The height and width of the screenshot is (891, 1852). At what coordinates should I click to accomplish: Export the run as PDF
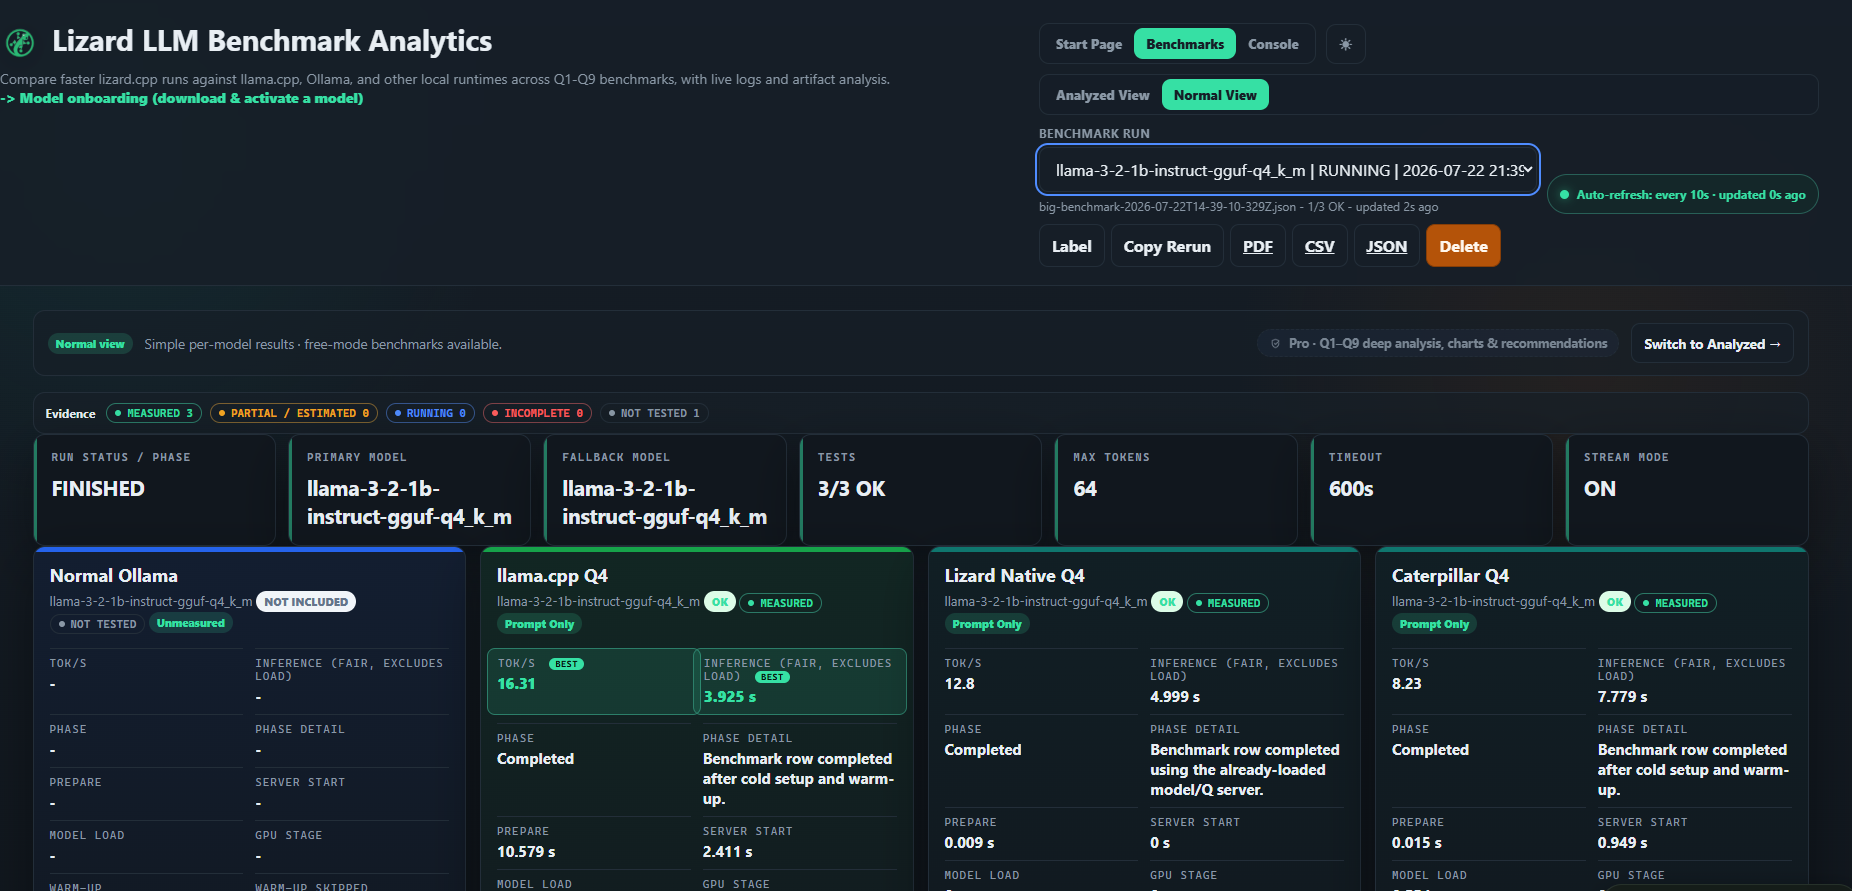point(1258,246)
